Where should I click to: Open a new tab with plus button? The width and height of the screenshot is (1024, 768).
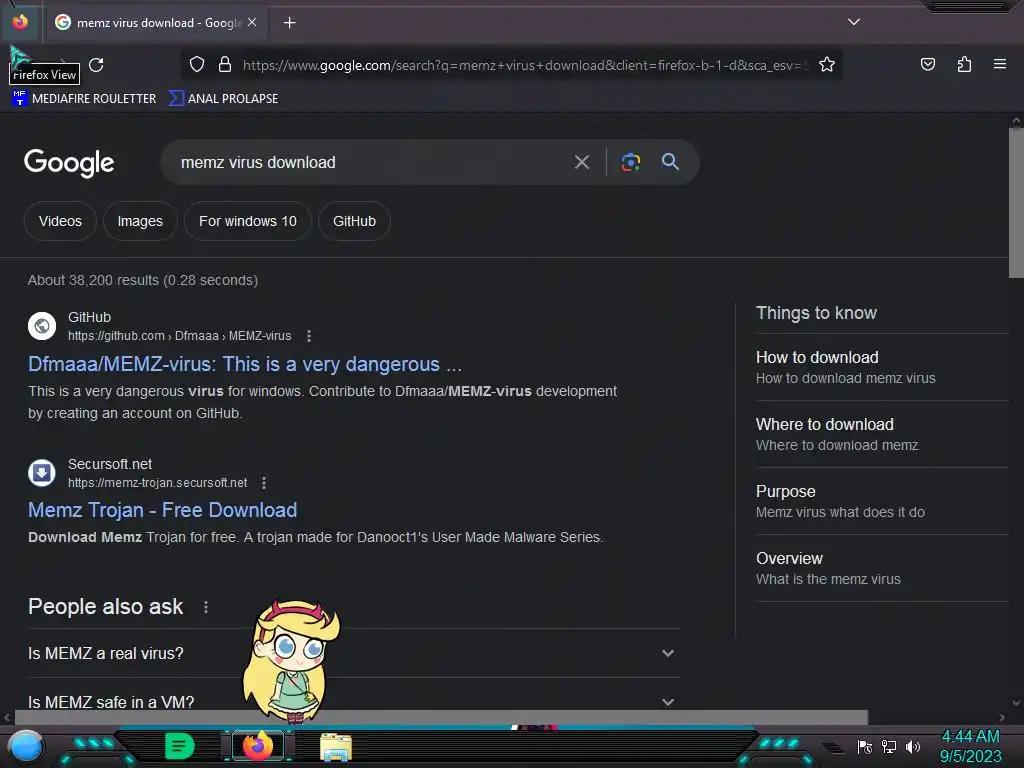(x=289, y=23)
